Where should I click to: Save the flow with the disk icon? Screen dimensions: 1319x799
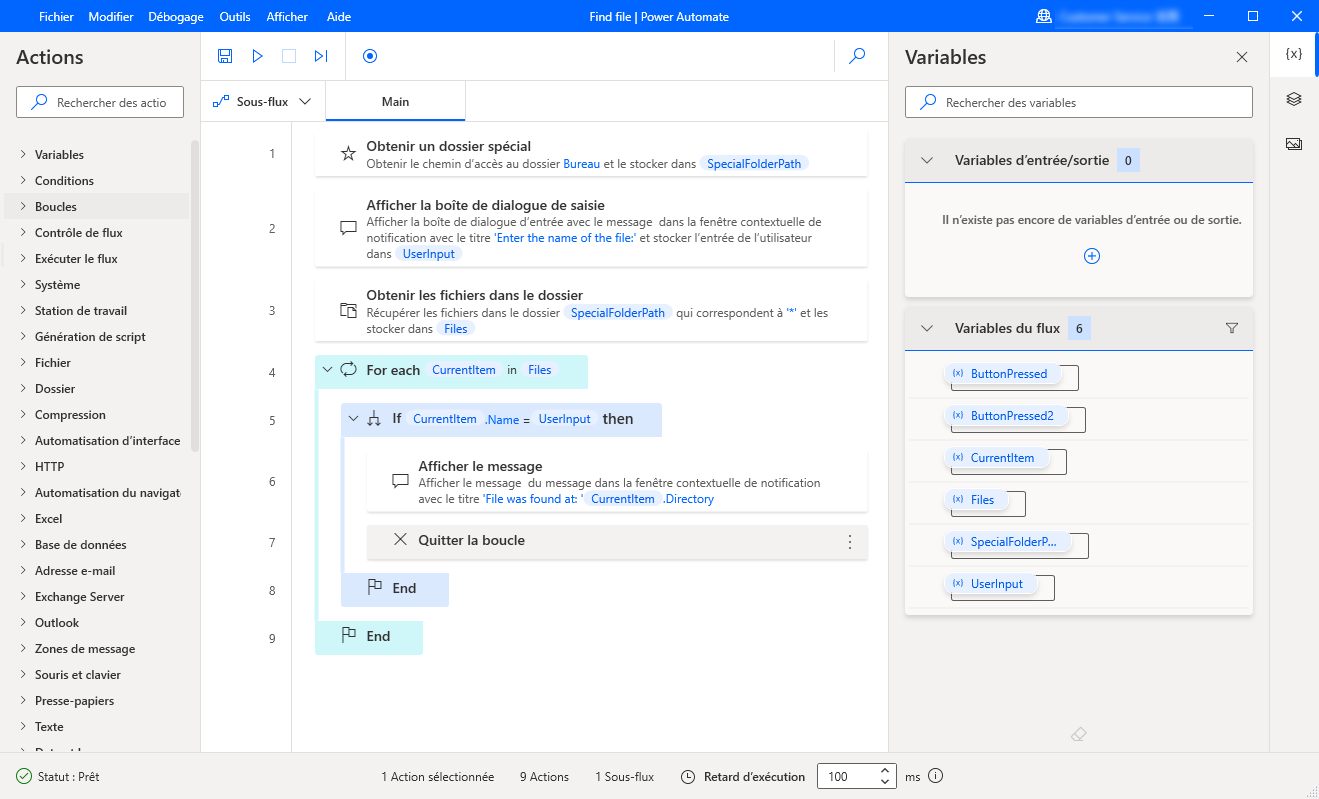tap(225, 56)
